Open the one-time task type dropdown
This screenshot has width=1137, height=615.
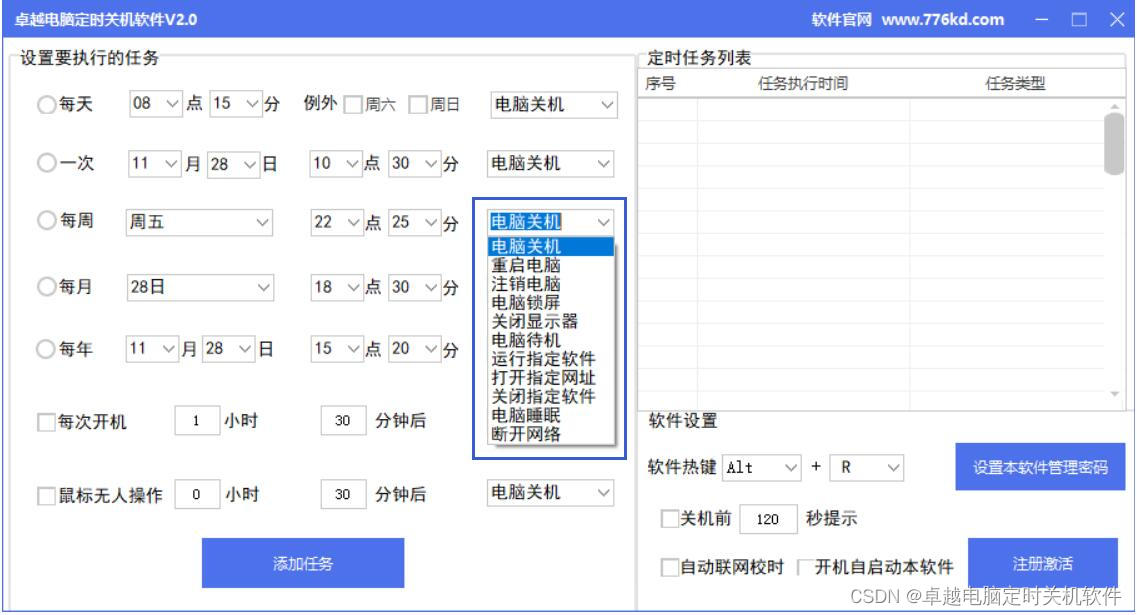(550, 163)
